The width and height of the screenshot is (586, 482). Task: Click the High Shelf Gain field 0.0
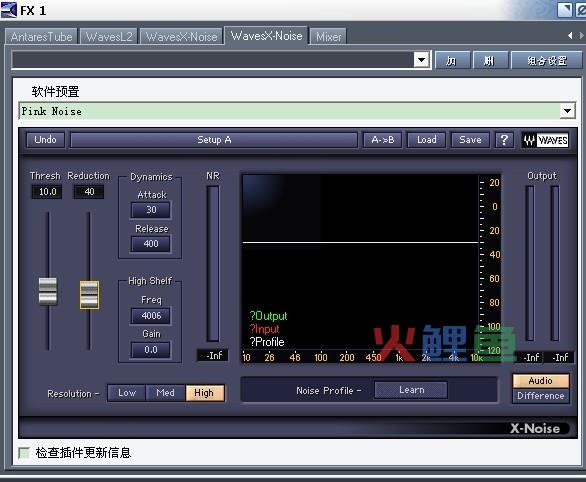(151, 350)
